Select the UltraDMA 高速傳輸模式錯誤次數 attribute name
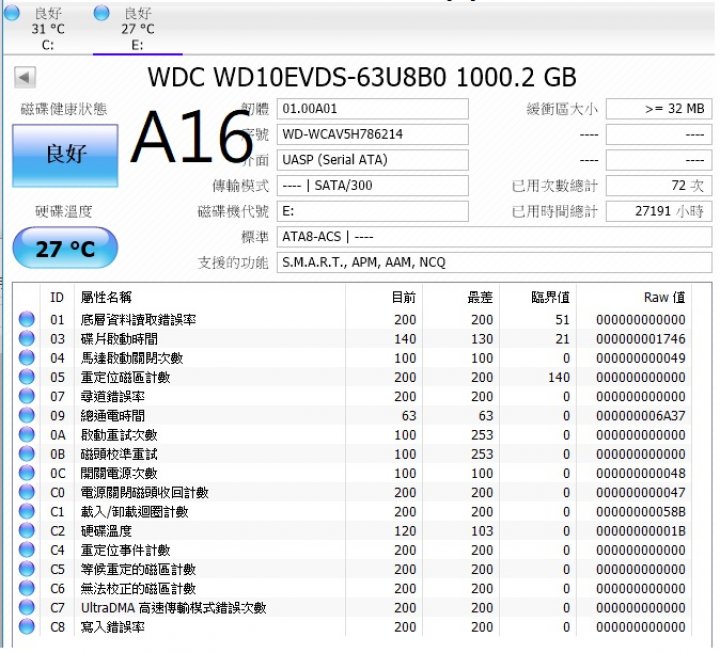Viewport: 720px width, 653px height. click(x=174, y=608)
